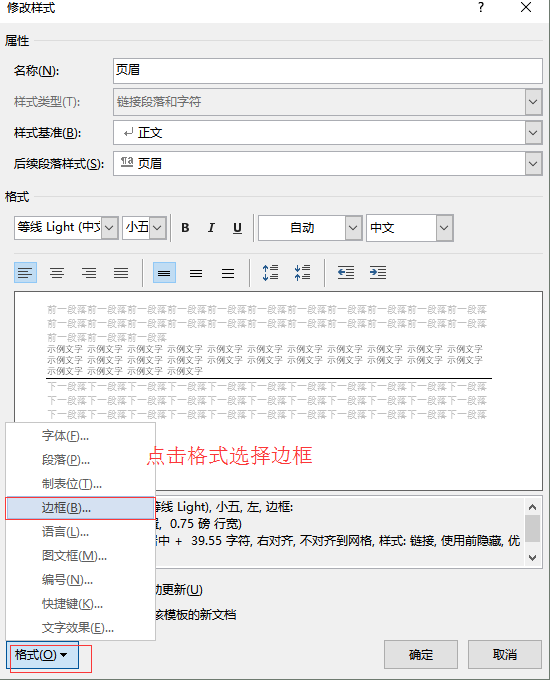Expand the 样式基准 dropdown
This screenshot has width=550, height=680.
(x=533, y=133)
